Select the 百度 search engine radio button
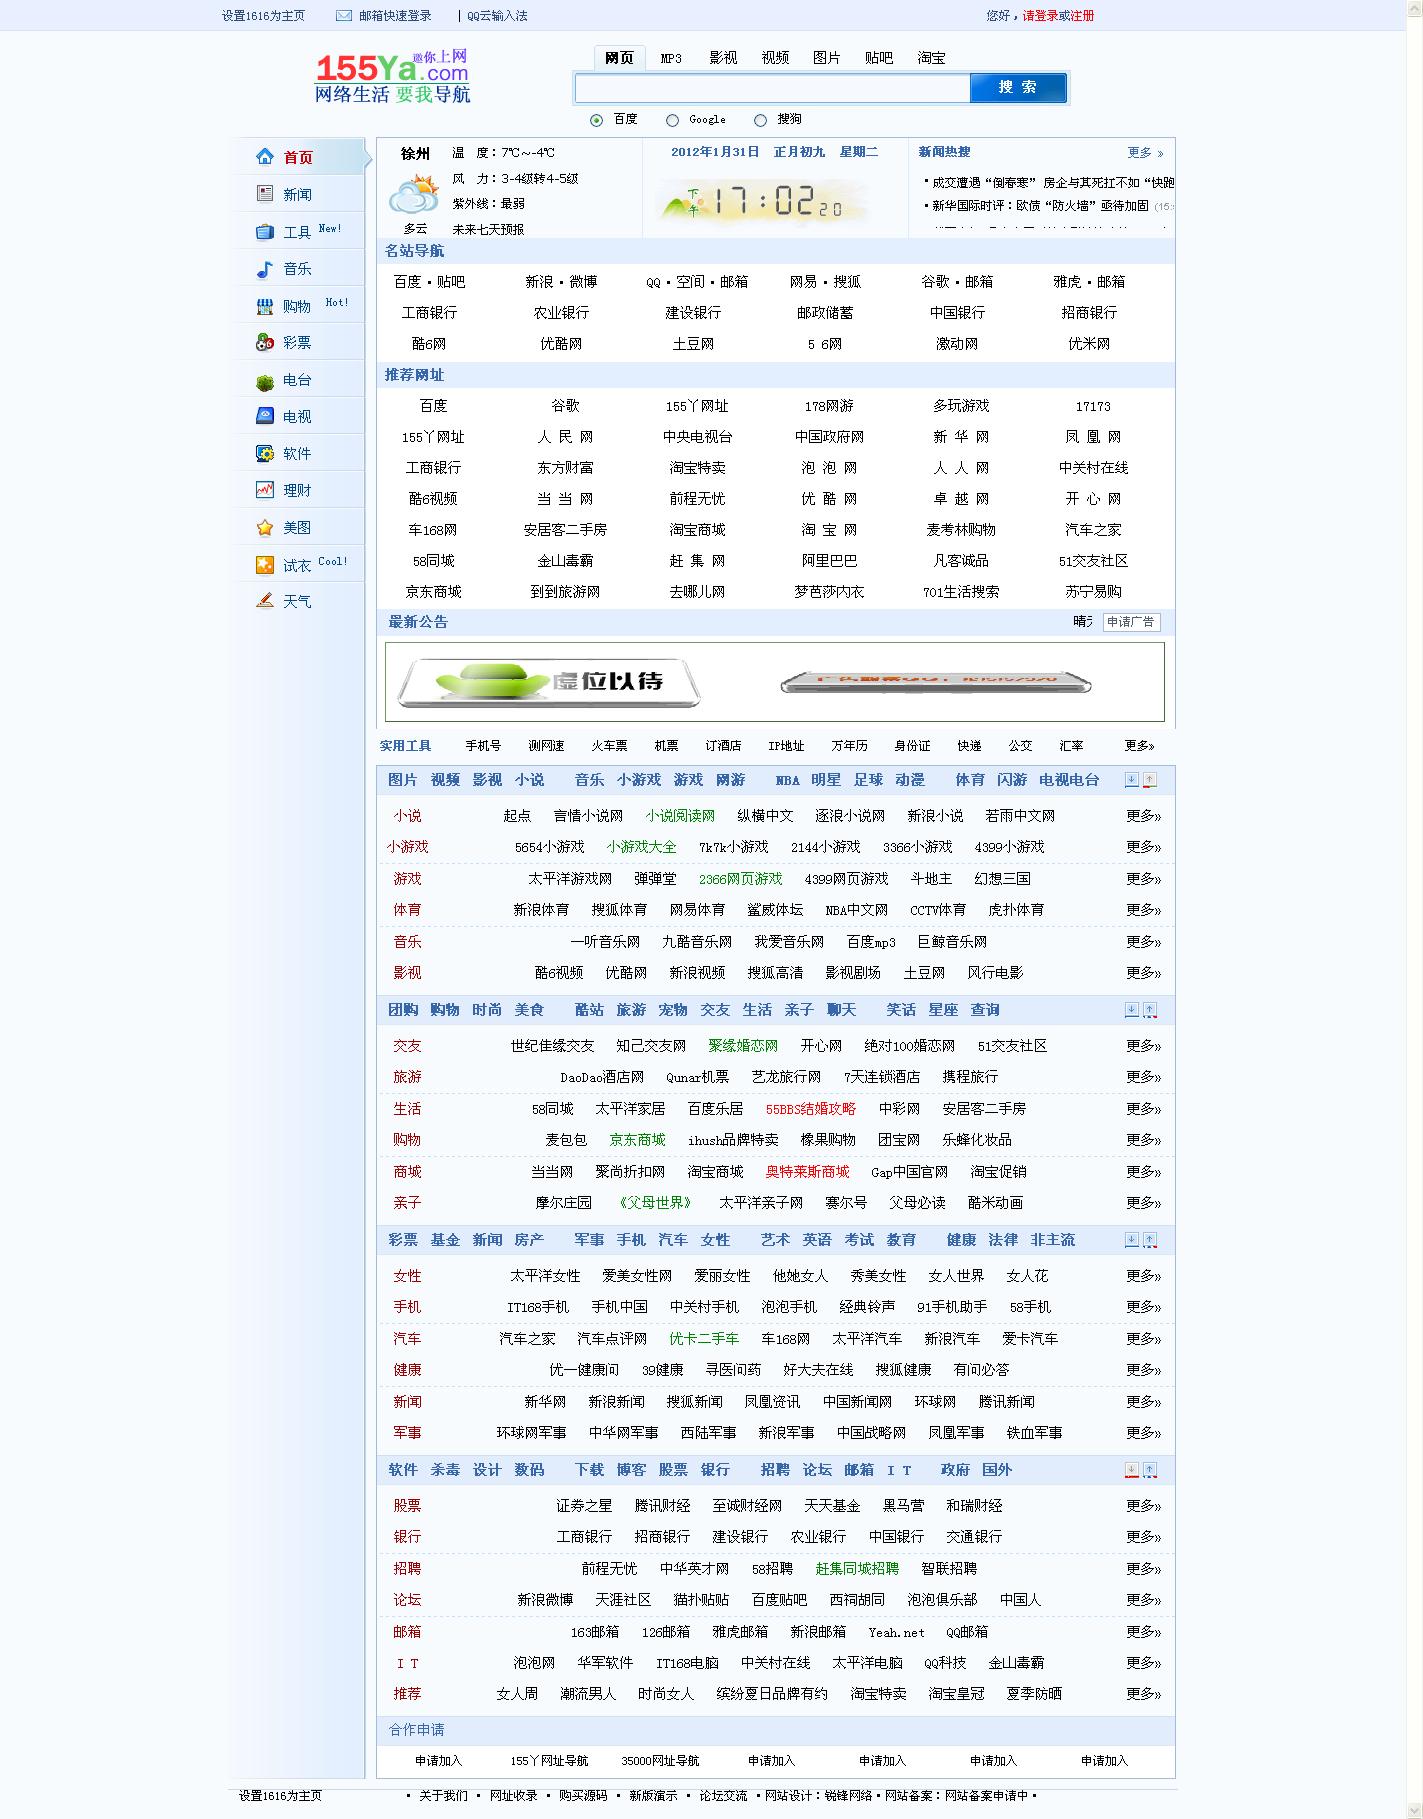Image resolution: width=1423 pixels, height=1819 pixels. click(597, 120)
